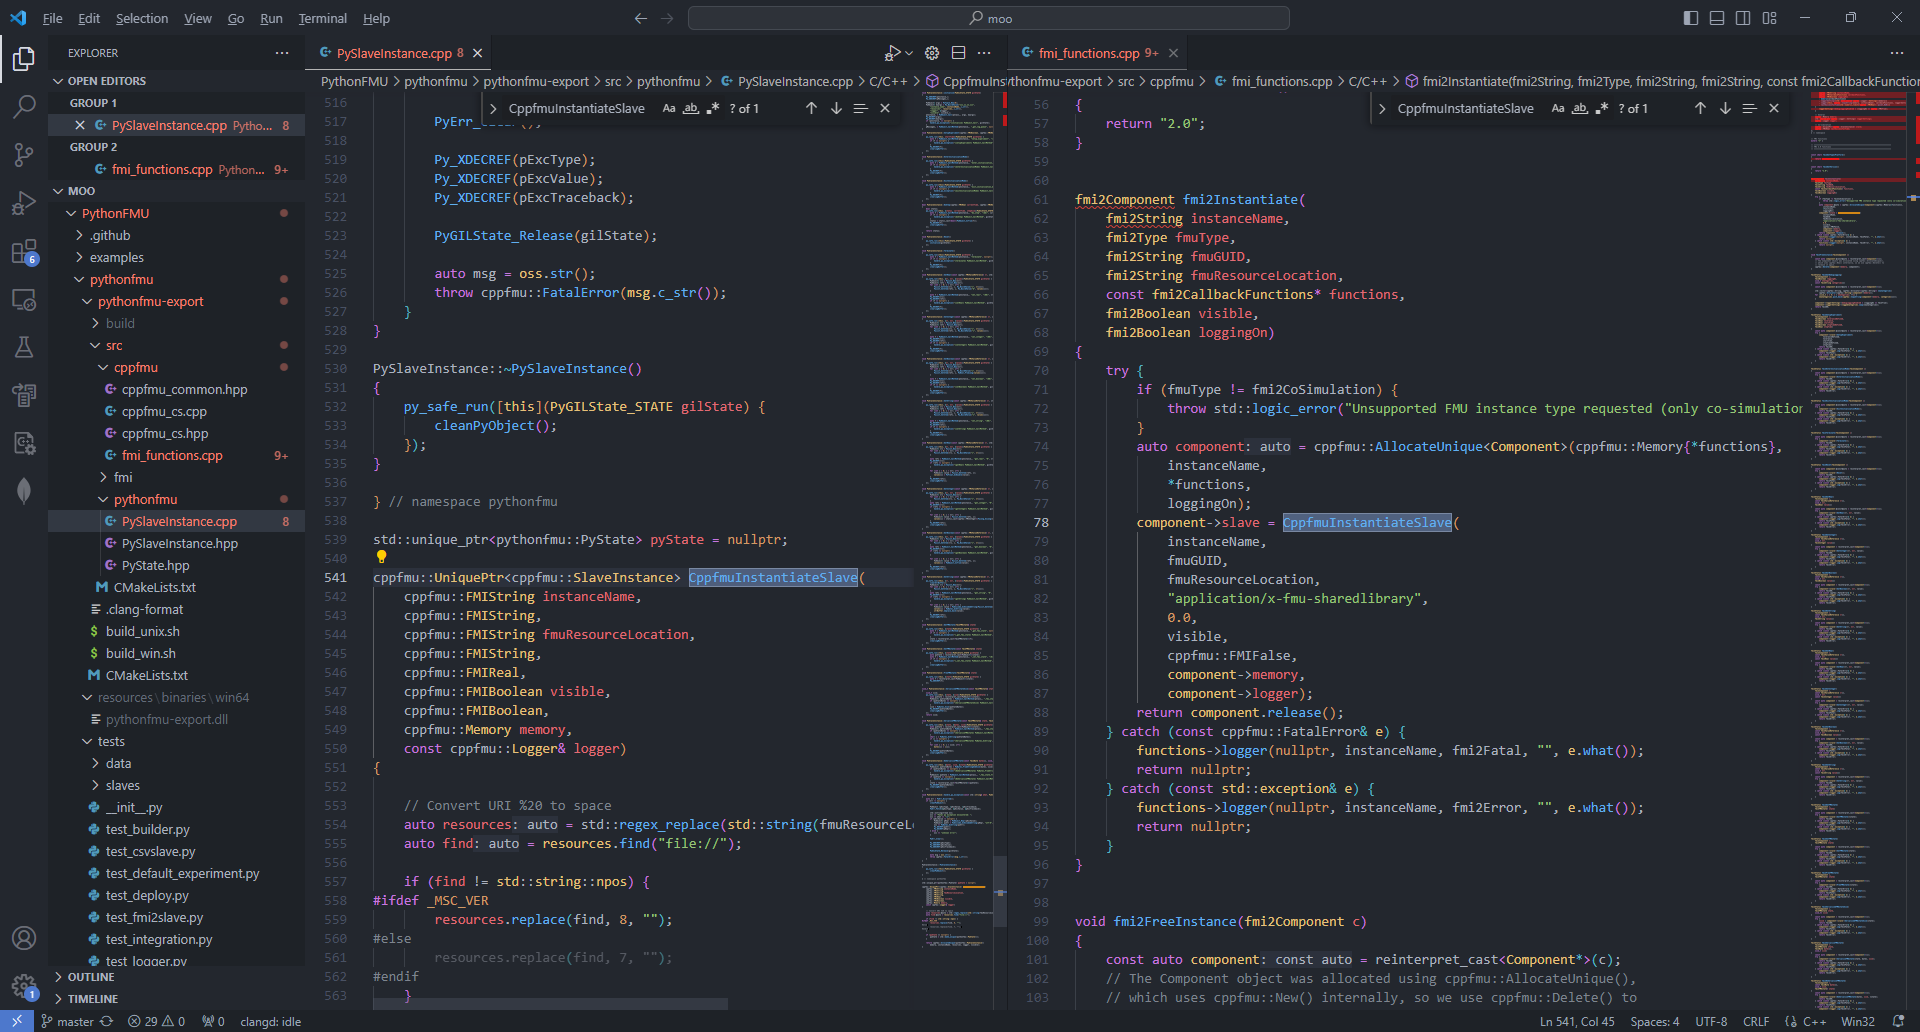Toggle Panel visibility in title bar
Screen dimensions: 1920x1032
coord(1717,18)
